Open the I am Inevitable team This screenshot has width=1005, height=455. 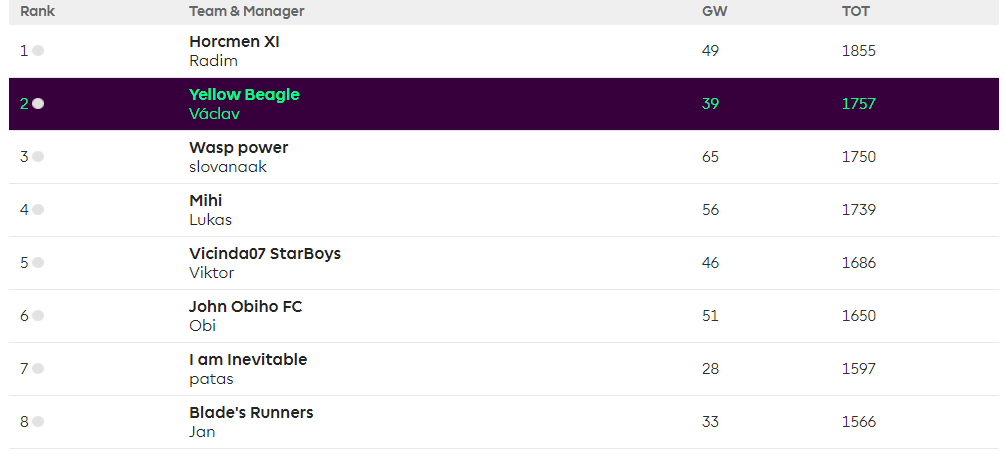[248, 360]
